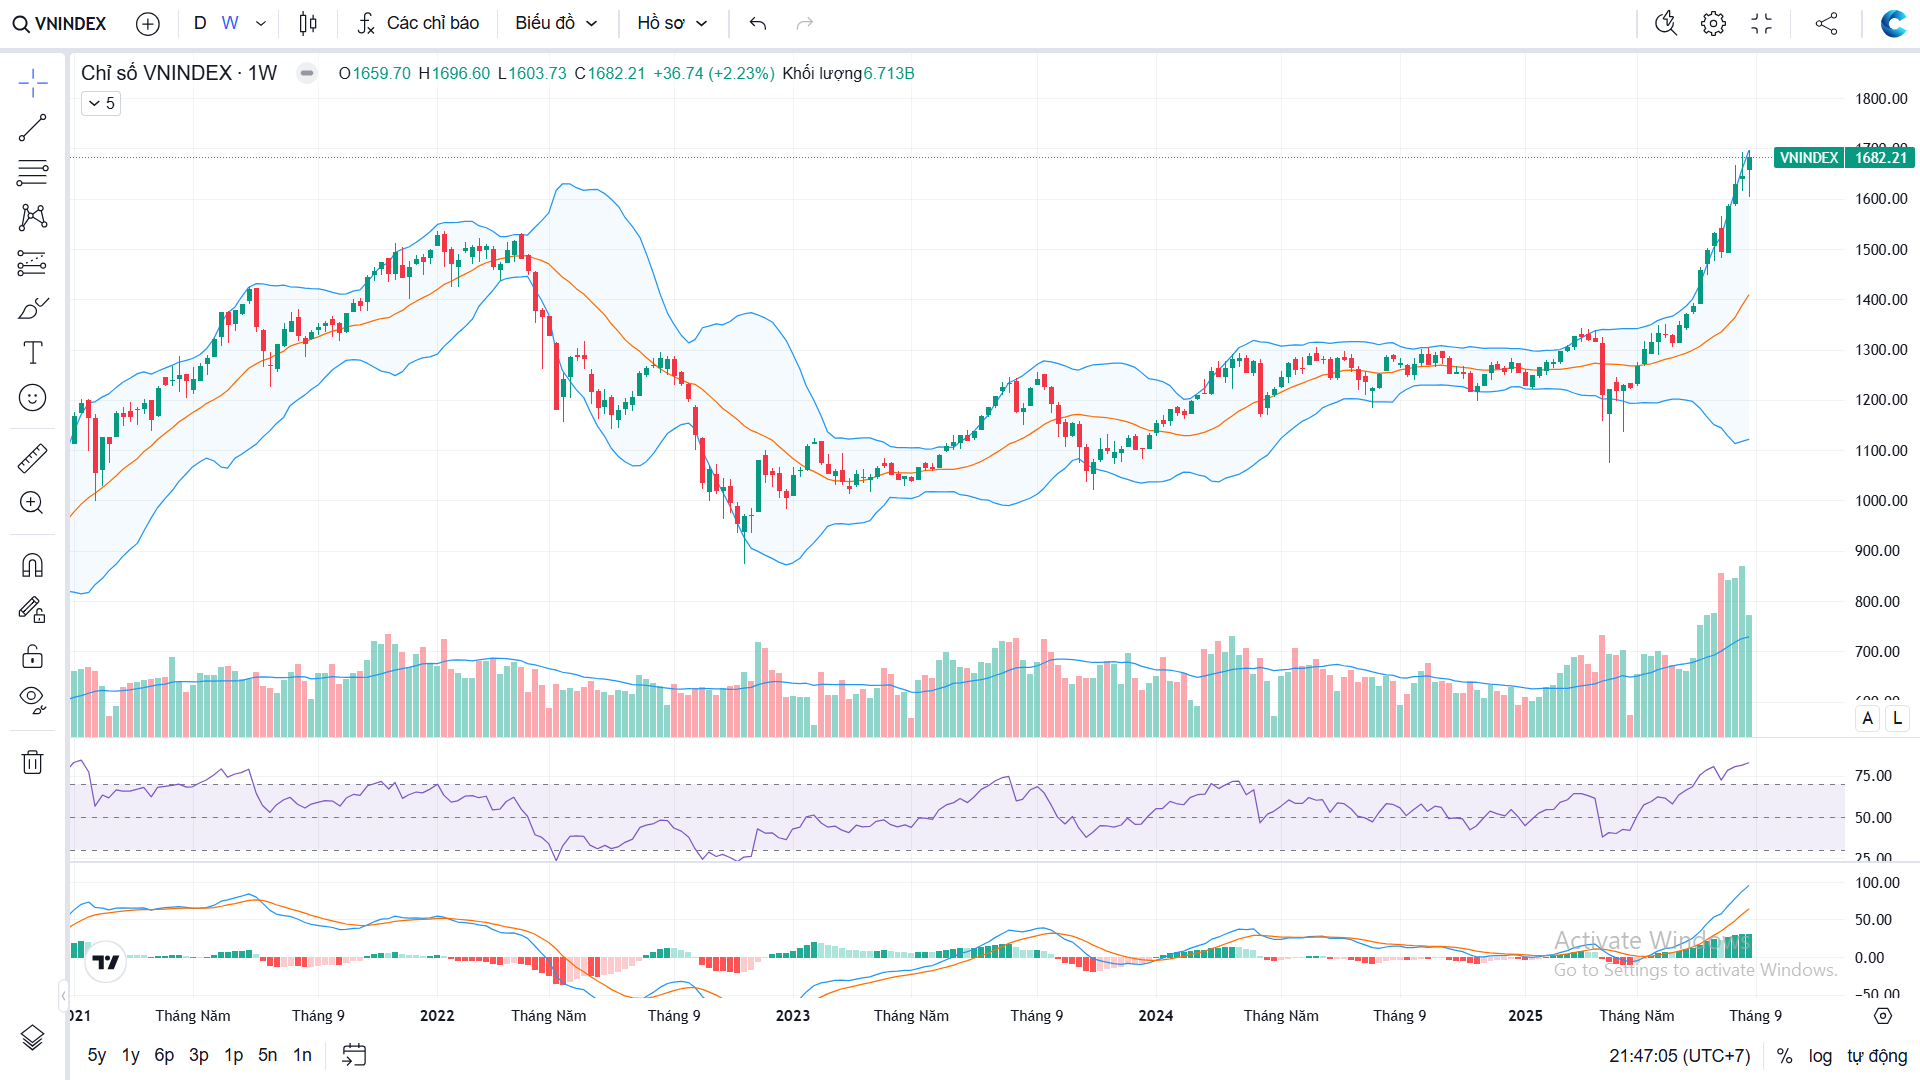Choose the ruler measure tool

(32, 458)
